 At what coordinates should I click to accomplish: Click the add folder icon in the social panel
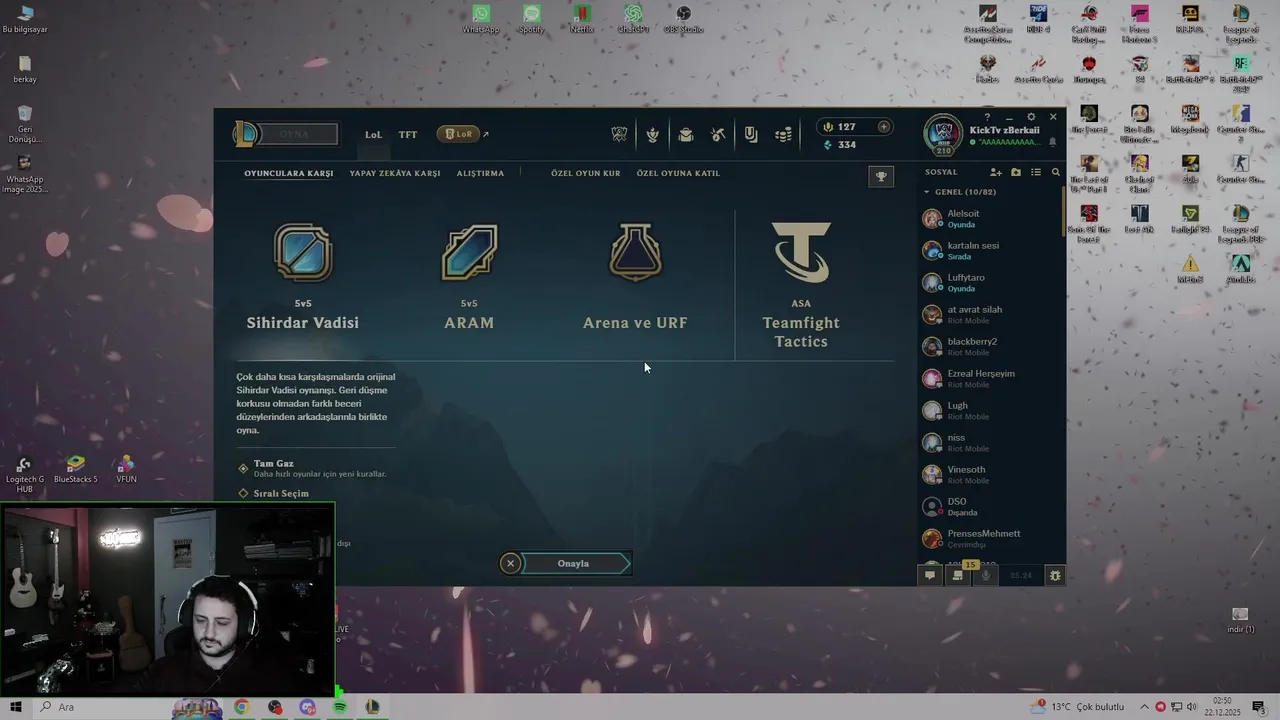coord(1016,172)
